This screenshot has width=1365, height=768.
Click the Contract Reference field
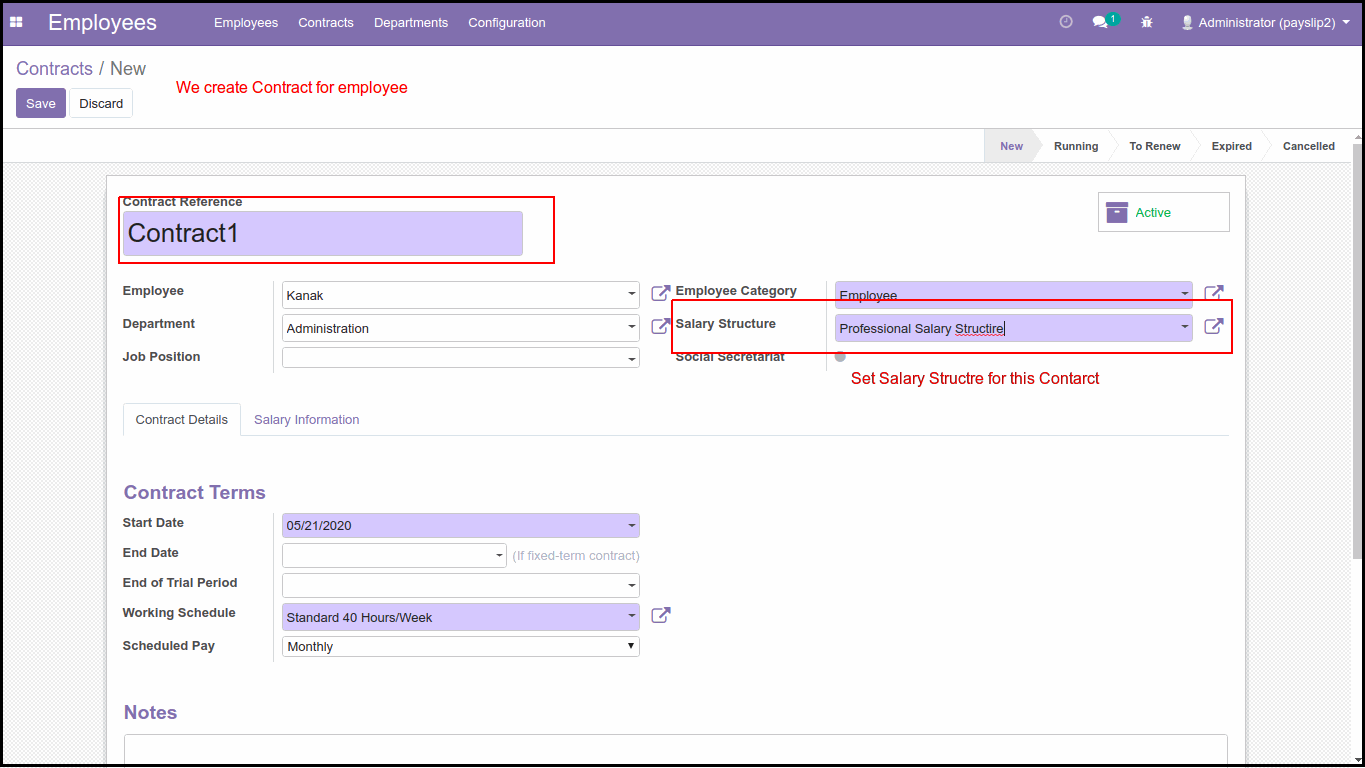point(323,233)
